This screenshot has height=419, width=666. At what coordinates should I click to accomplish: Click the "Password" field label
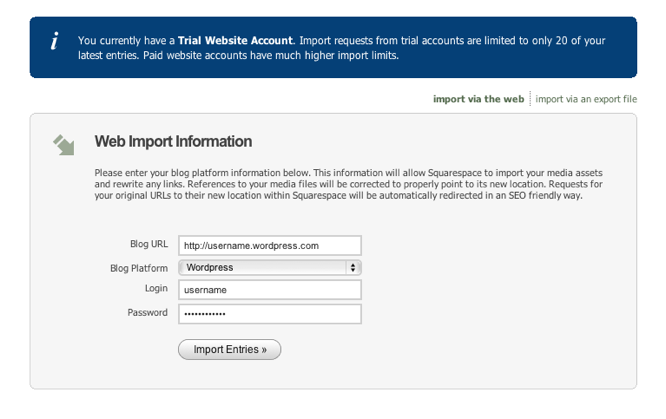click(x=147, y=312)
